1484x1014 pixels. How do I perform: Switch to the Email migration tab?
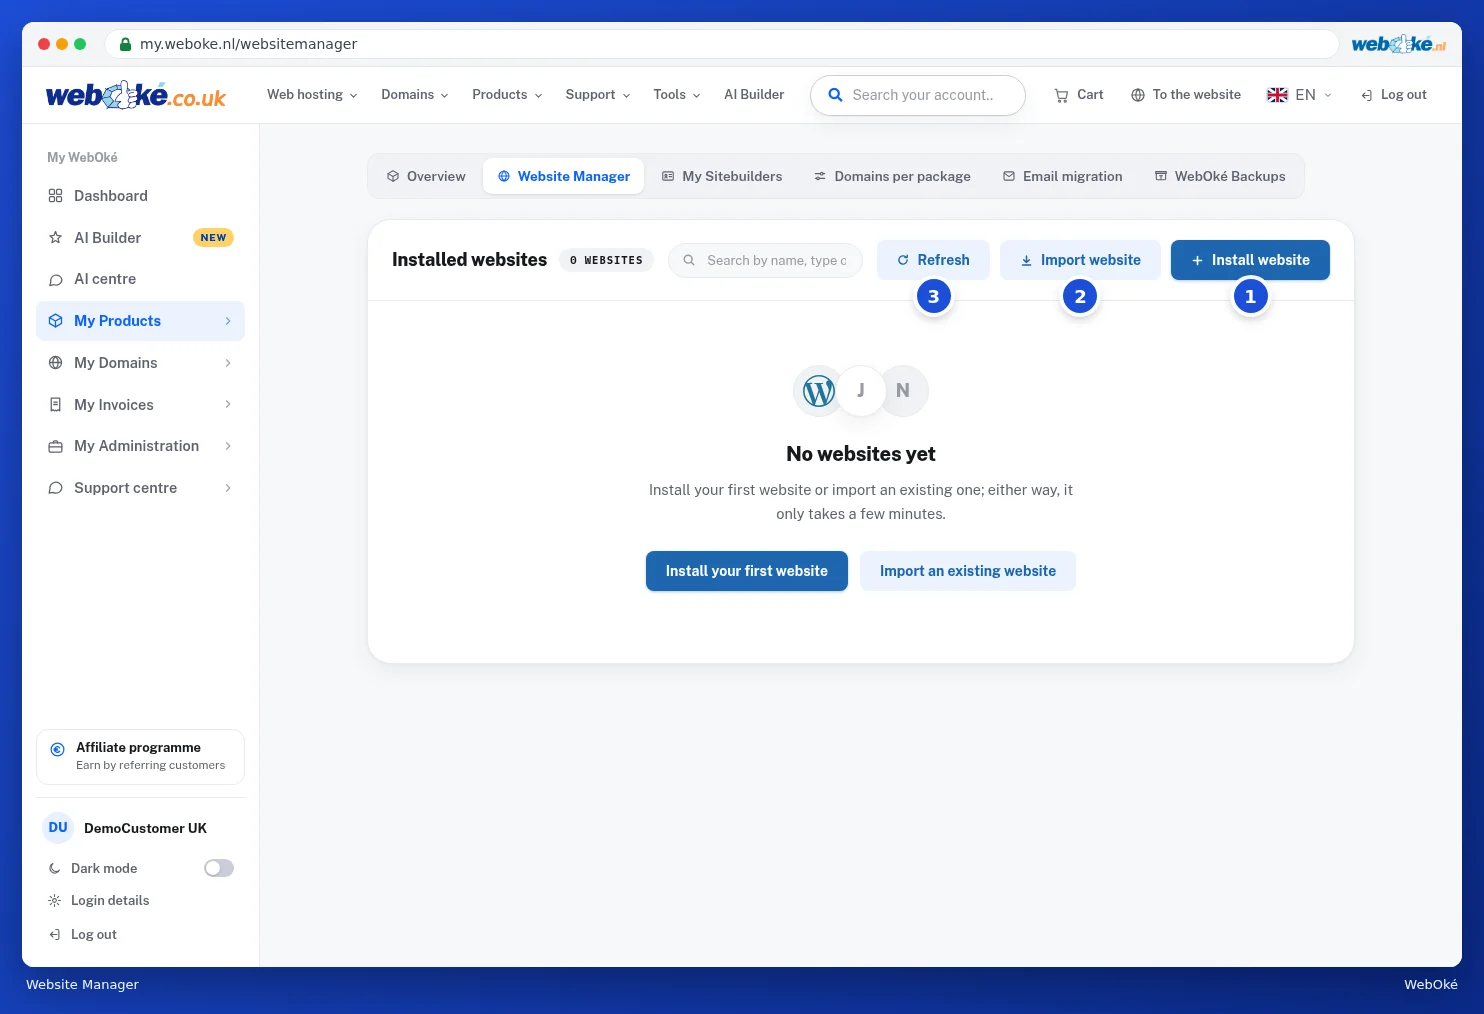pyautogui.click(x=1063, y=176)
